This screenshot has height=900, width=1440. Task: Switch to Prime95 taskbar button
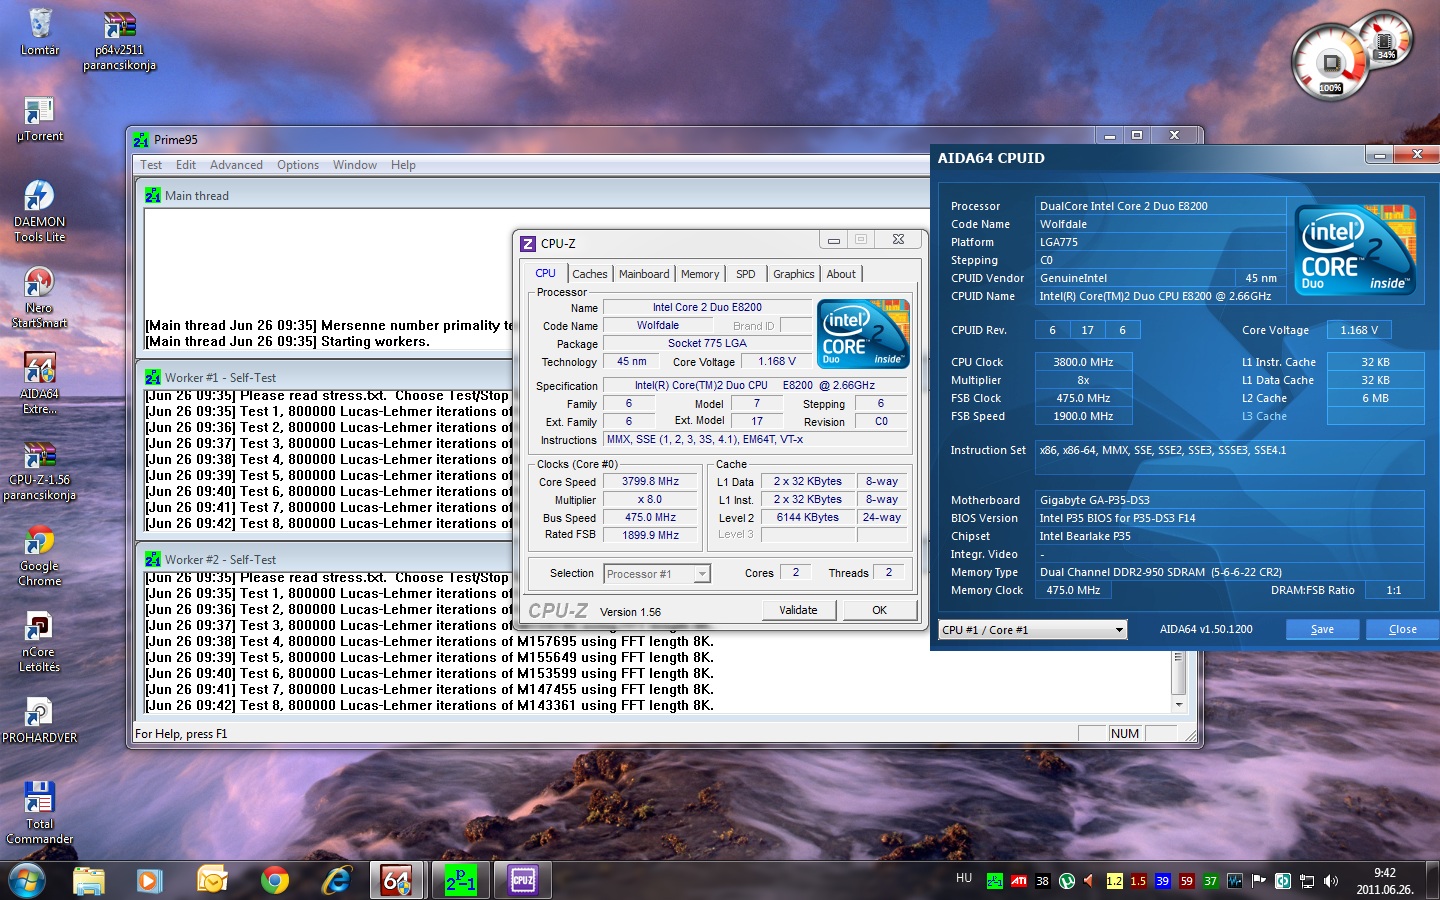pos(461,880)
